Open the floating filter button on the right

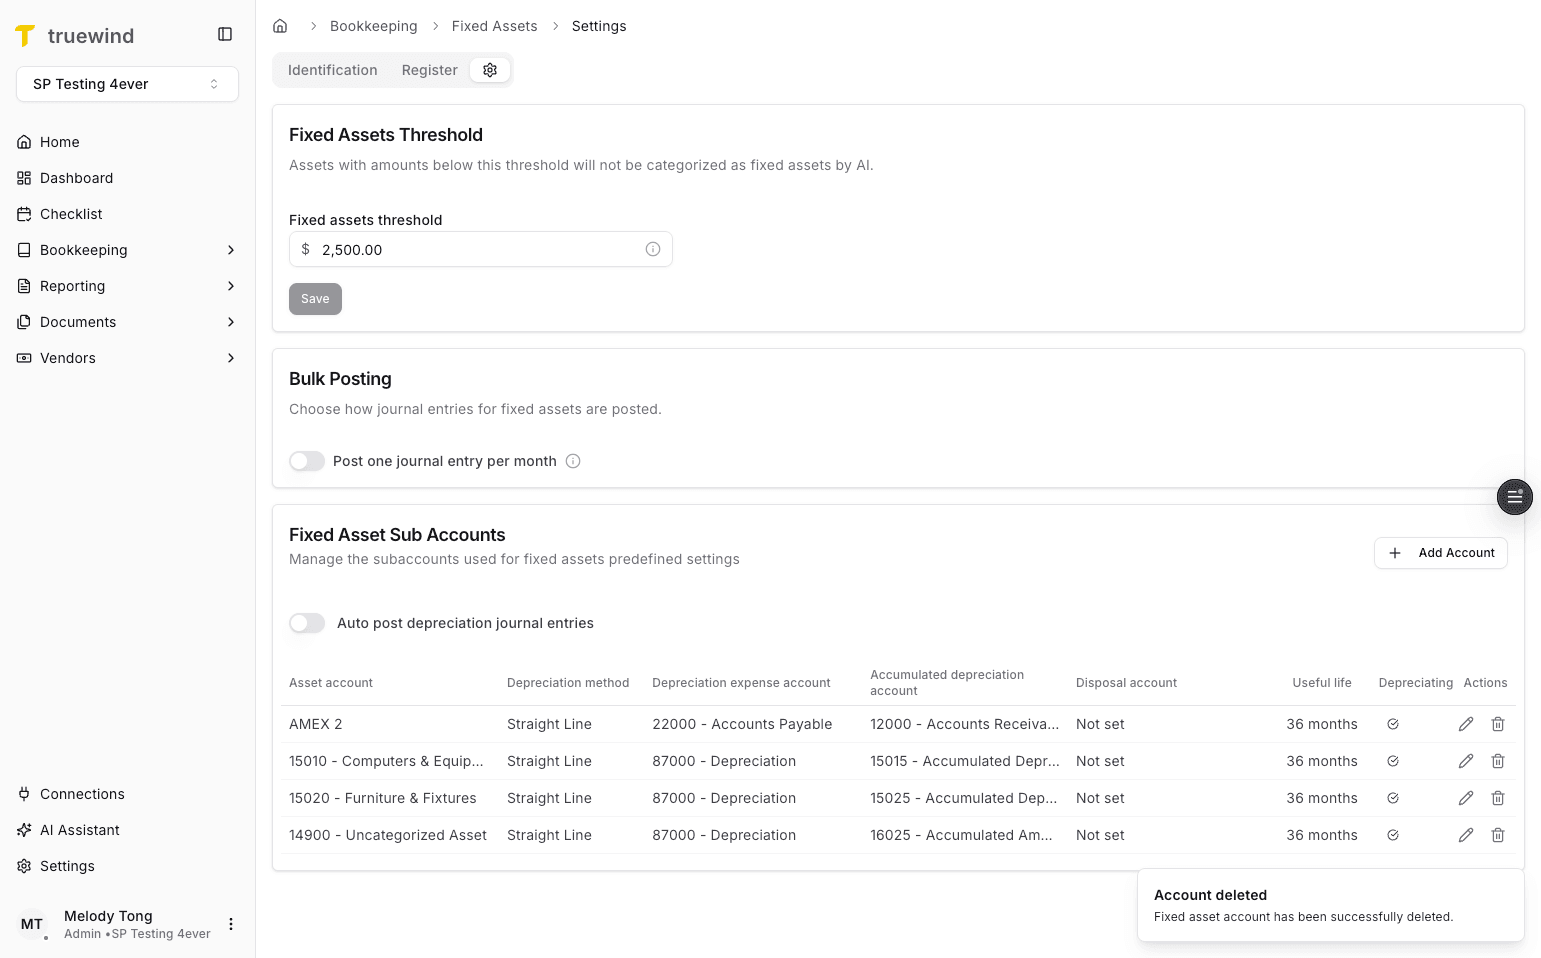point(1514,497)
